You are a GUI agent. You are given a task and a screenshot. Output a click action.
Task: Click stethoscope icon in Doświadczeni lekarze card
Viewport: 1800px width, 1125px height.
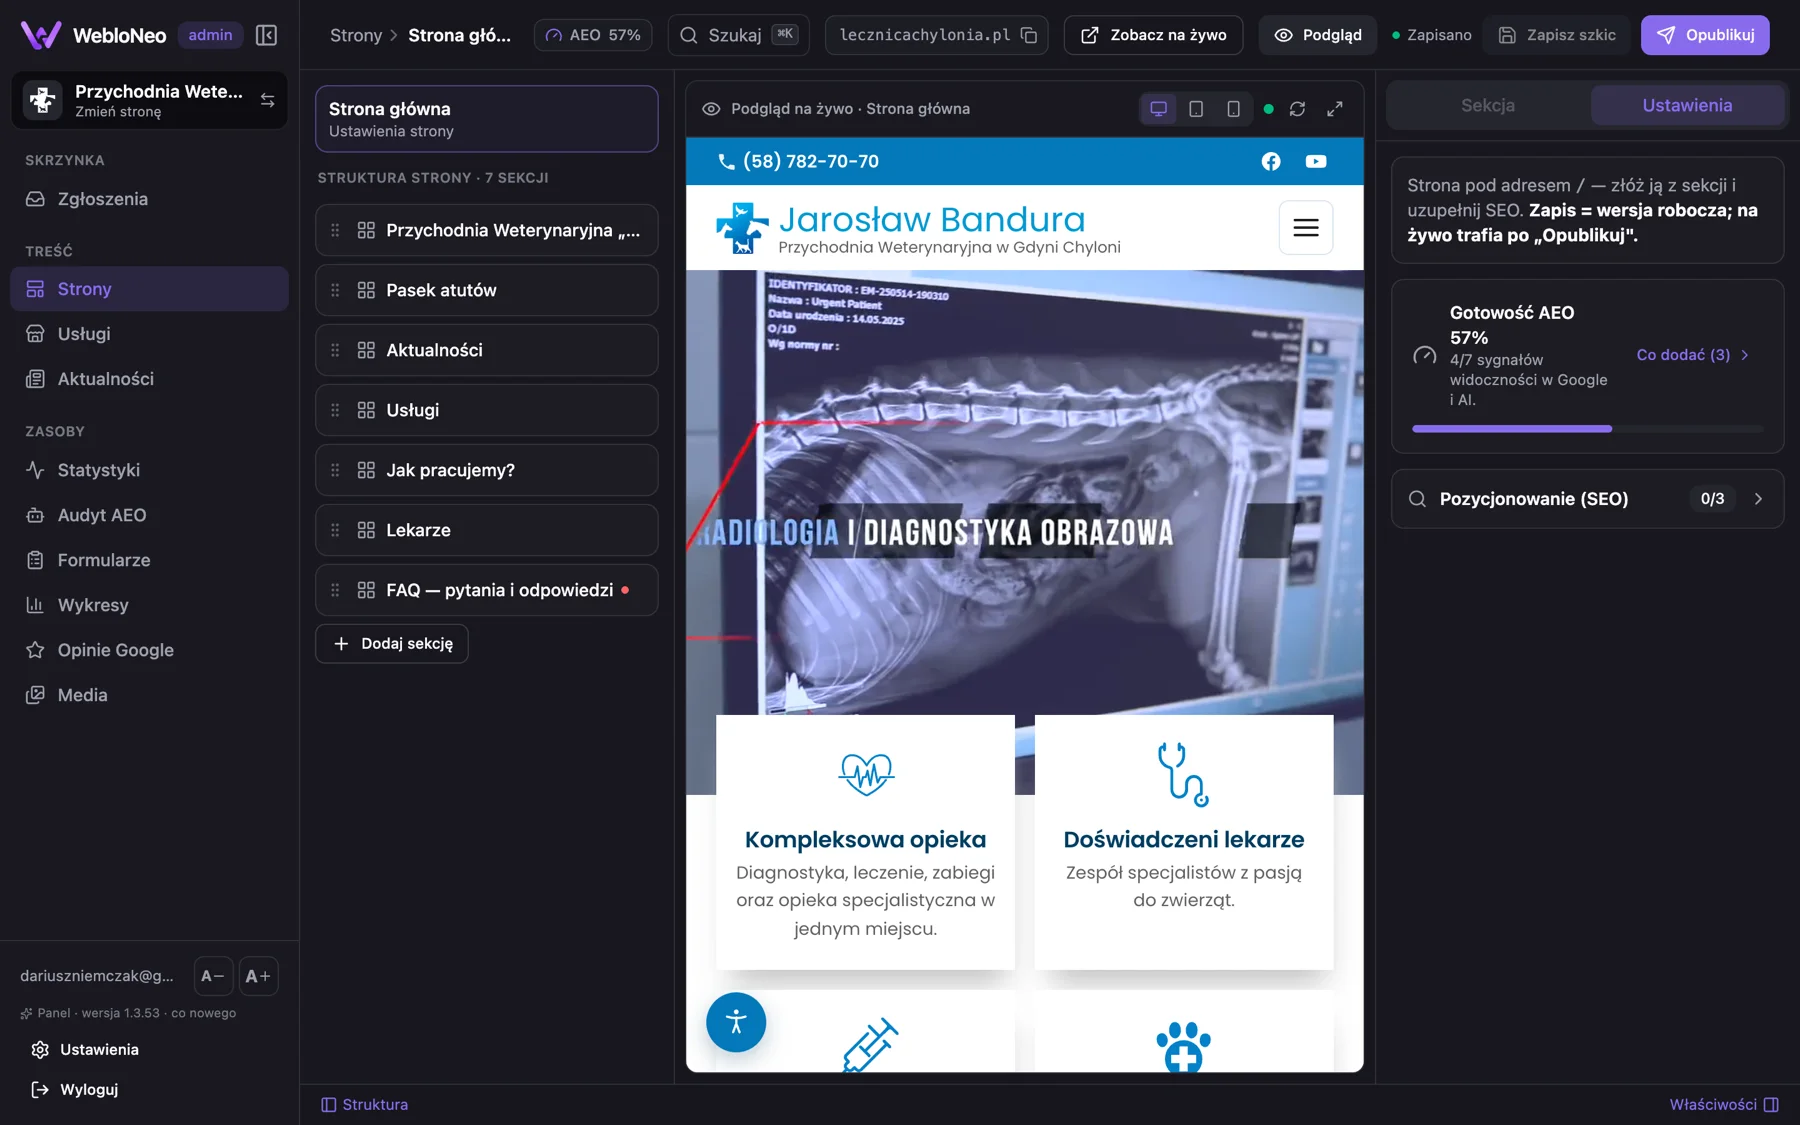click(x=1183, y=774)
